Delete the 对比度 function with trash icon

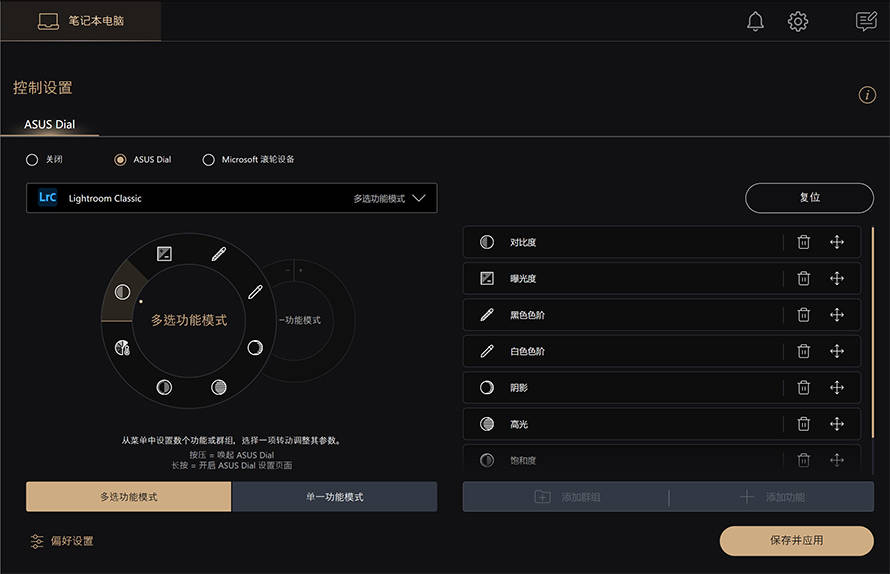tap(803, 242)
